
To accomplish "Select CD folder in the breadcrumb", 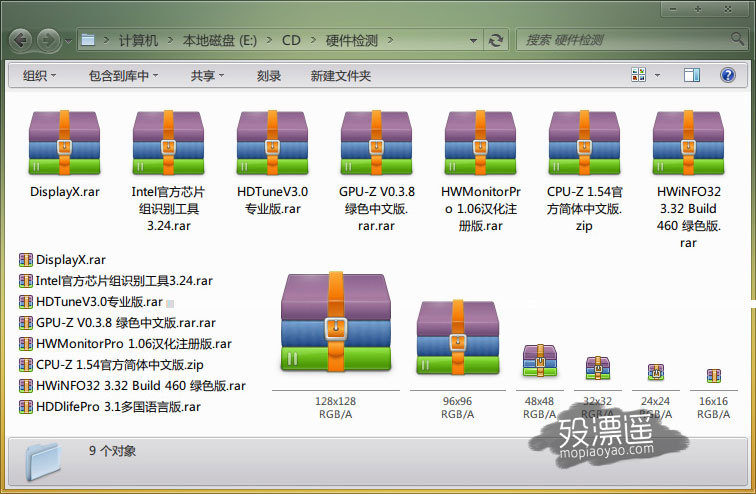I will tap(291, 40).
